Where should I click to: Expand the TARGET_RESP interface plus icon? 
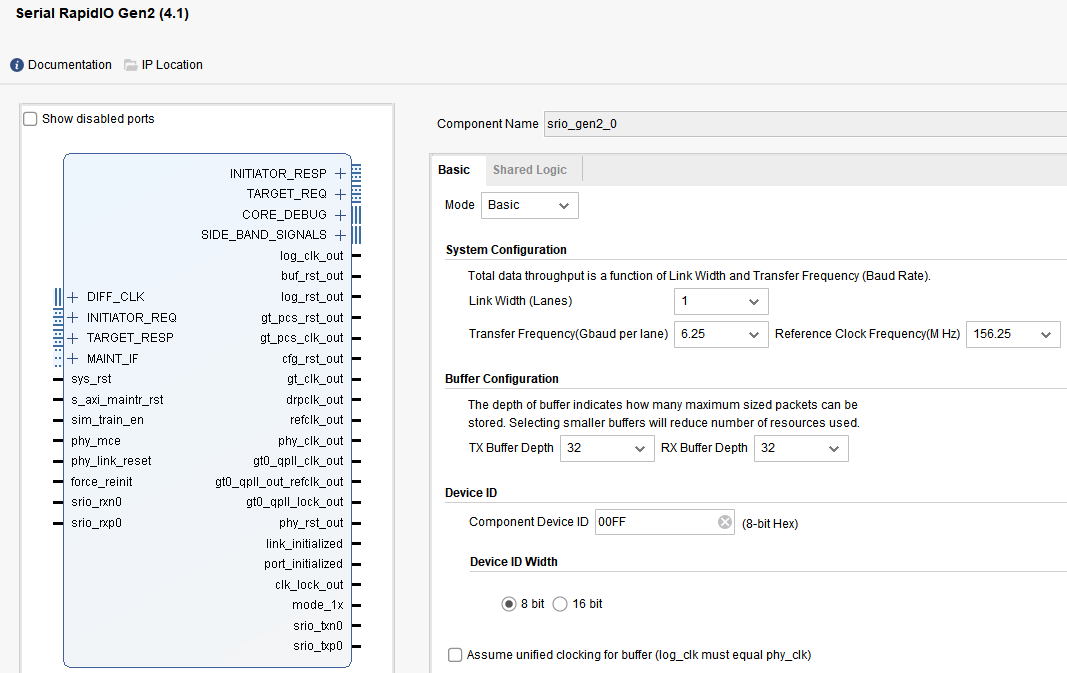[x=73, y=338]
